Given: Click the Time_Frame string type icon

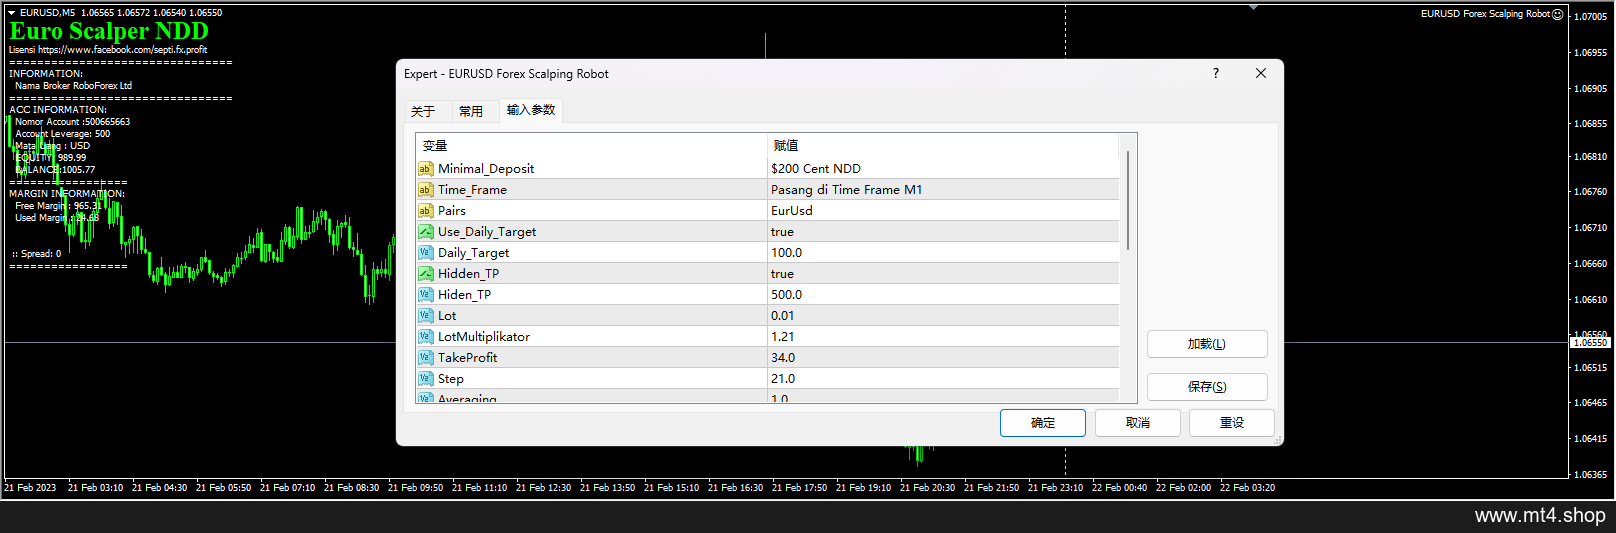Looking at the screenshot, I should (x=425, y=190).
